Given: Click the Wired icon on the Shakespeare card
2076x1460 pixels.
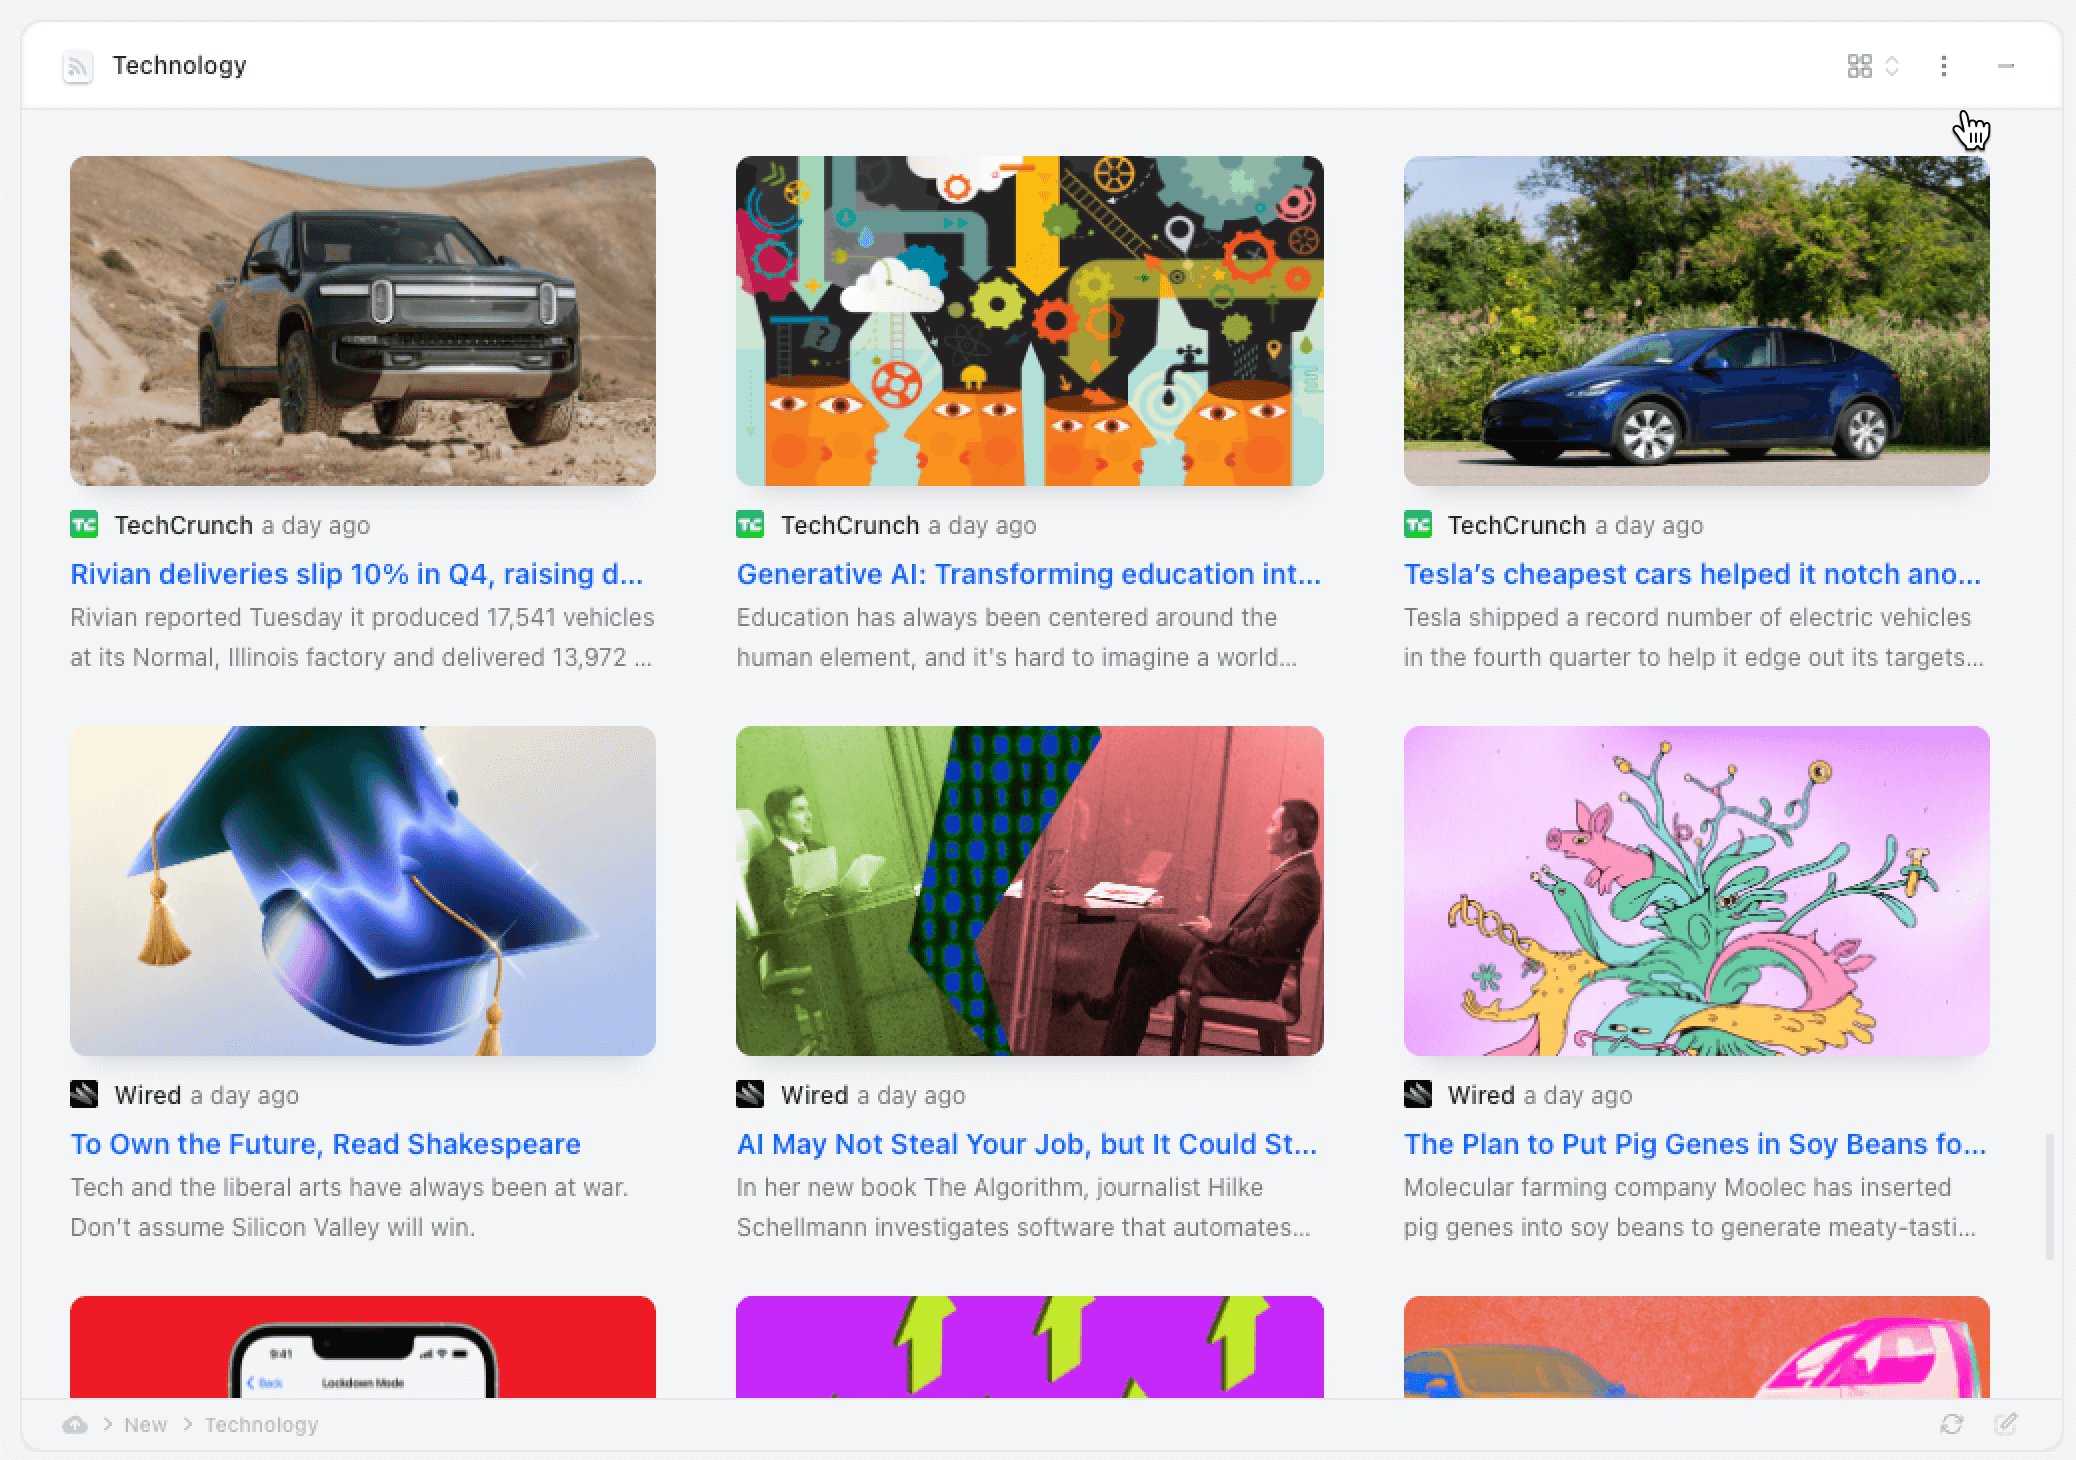Looking at the screenshot, I should pos(84,1094).
